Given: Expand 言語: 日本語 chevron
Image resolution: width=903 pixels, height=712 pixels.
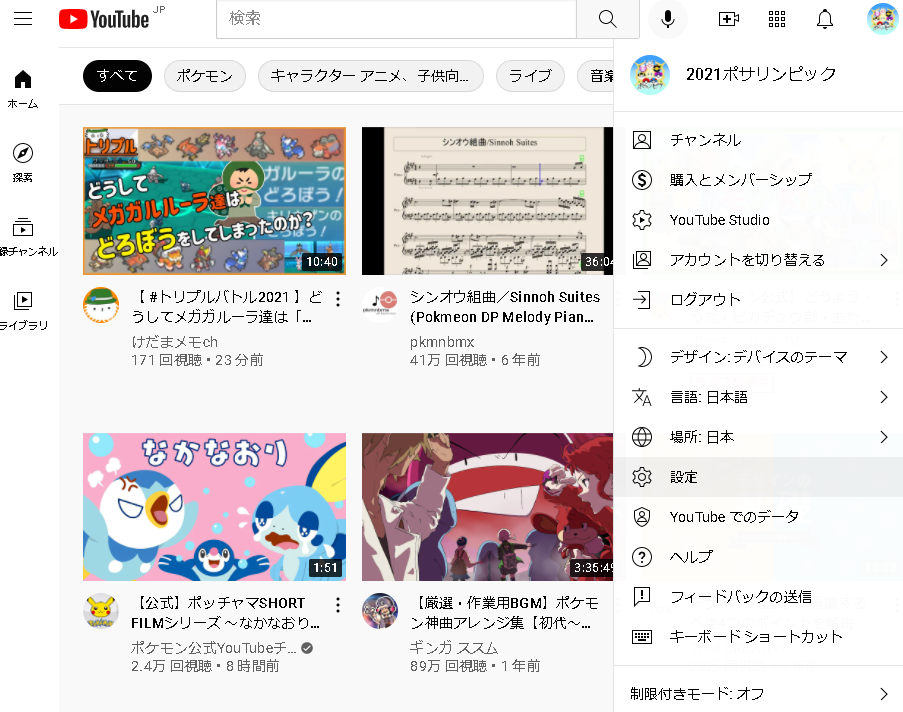Looking at the screenshot, I should 884,397.
